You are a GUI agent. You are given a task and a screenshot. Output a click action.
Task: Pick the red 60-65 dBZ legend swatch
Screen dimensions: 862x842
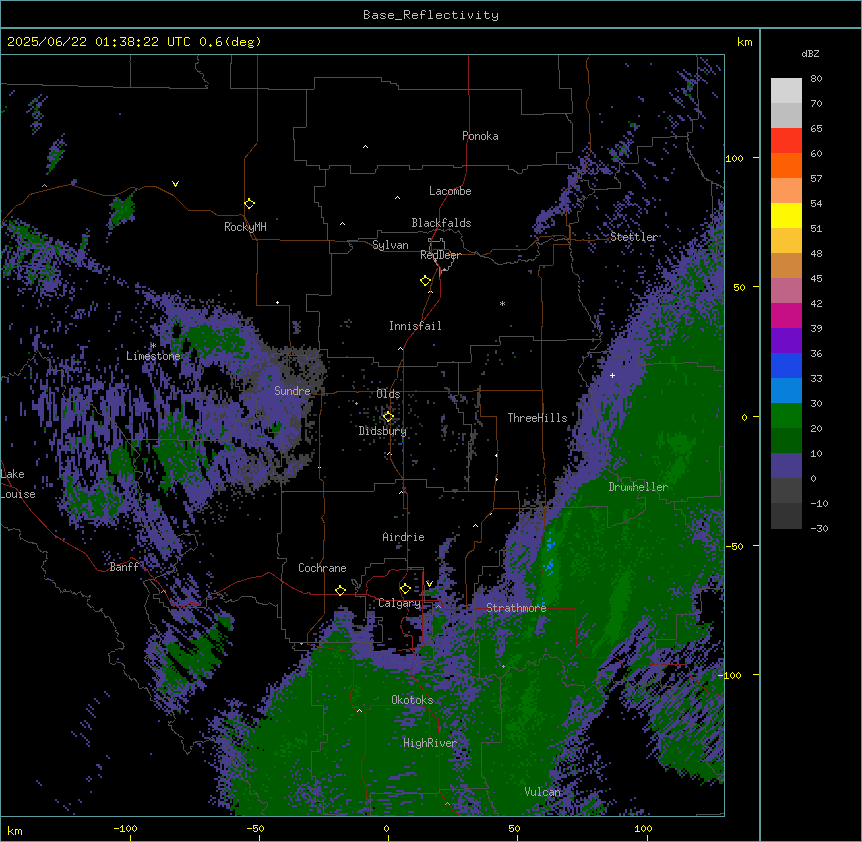click(x=786, y=141)
